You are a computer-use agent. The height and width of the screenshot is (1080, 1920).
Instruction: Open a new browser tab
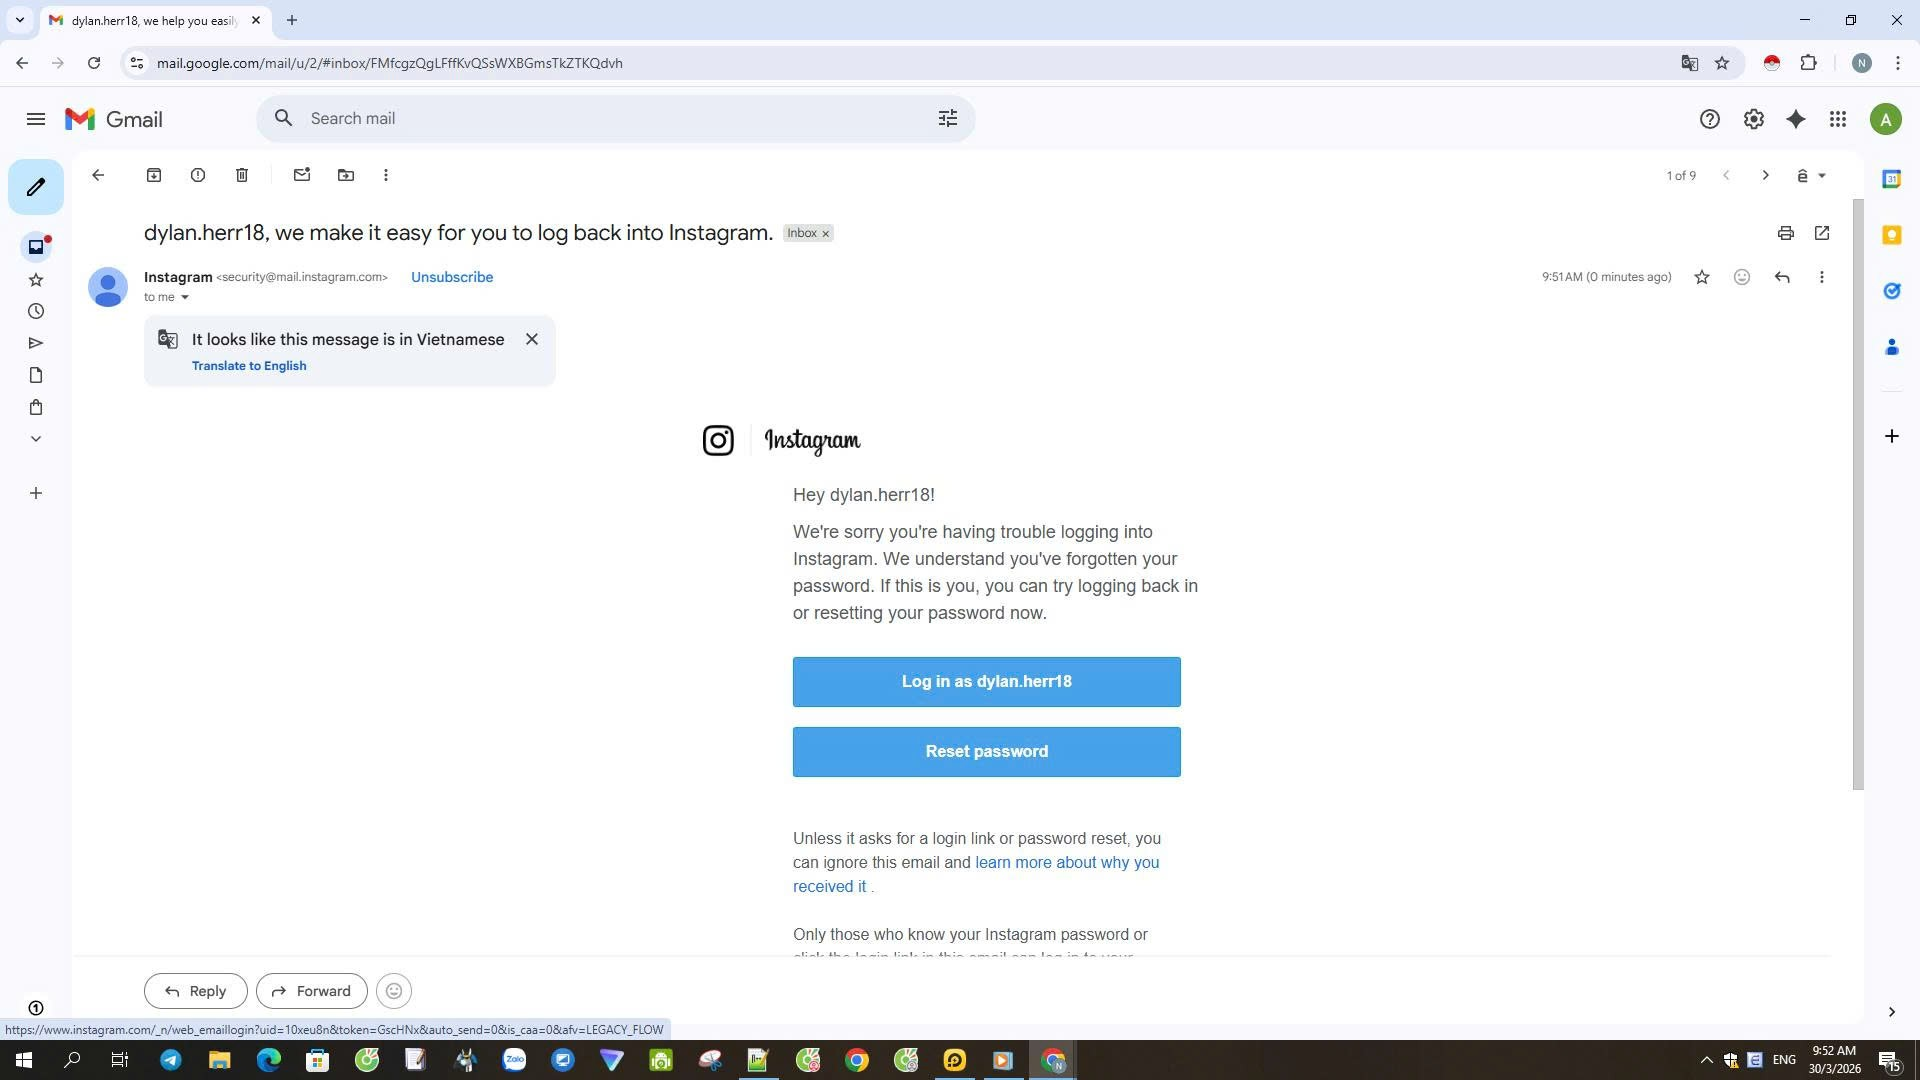(292, 20)
